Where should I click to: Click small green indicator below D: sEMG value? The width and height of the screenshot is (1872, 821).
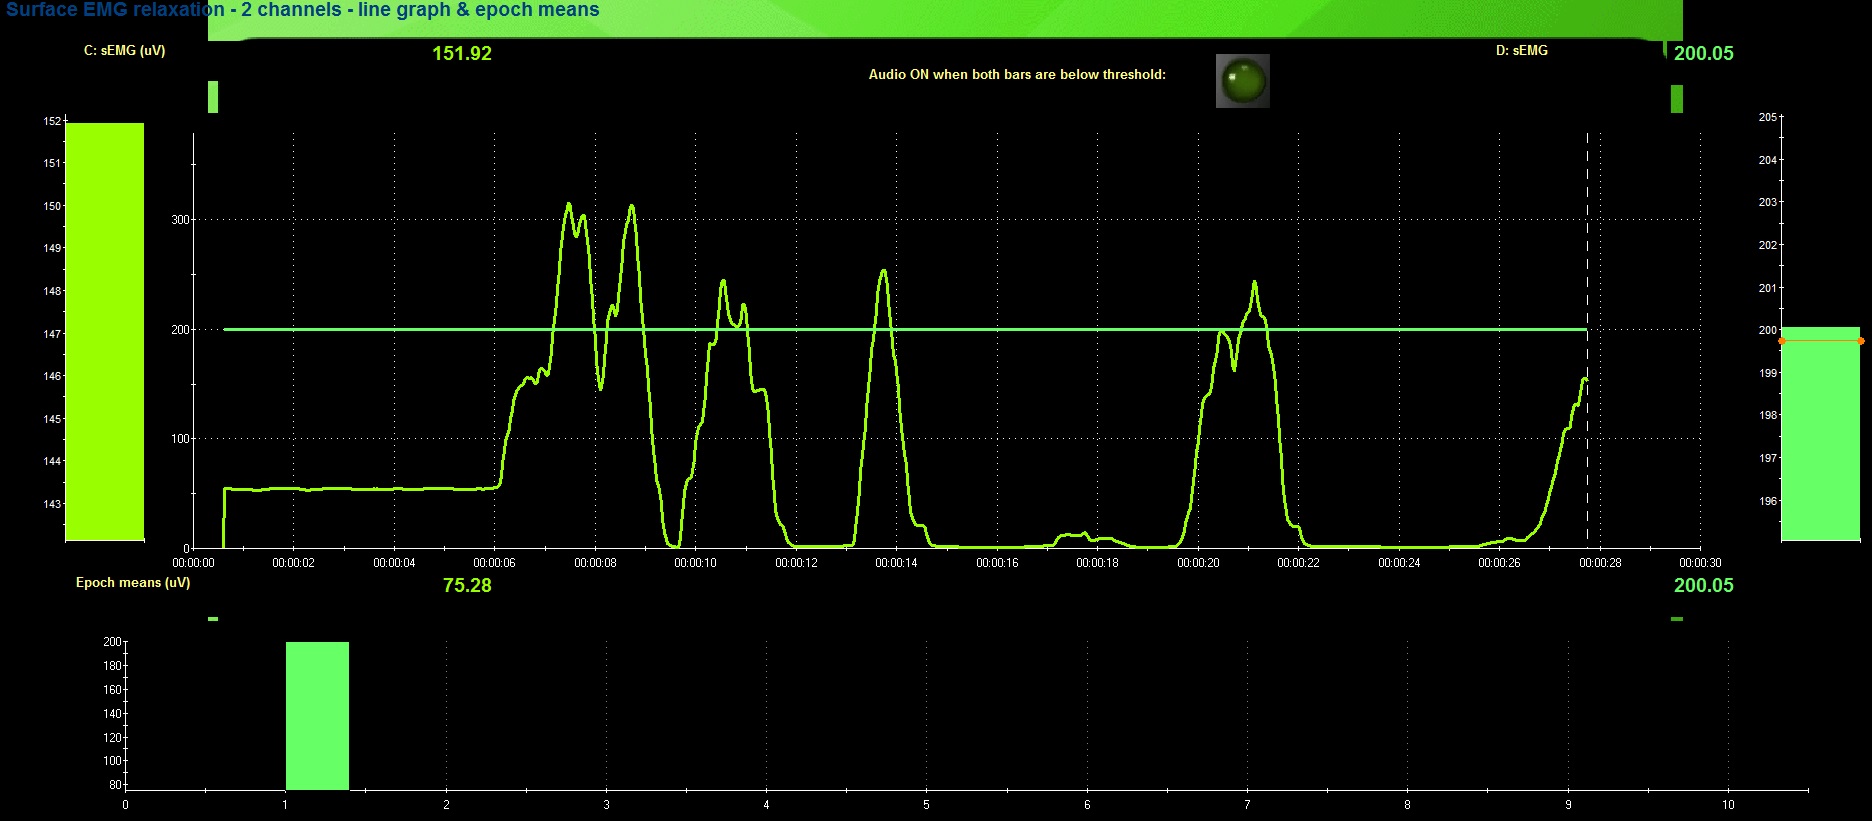1677,99
